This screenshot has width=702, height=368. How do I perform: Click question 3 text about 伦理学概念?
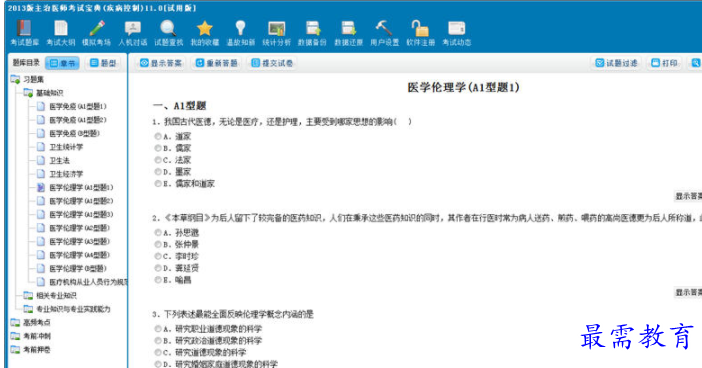pos(233,314)
